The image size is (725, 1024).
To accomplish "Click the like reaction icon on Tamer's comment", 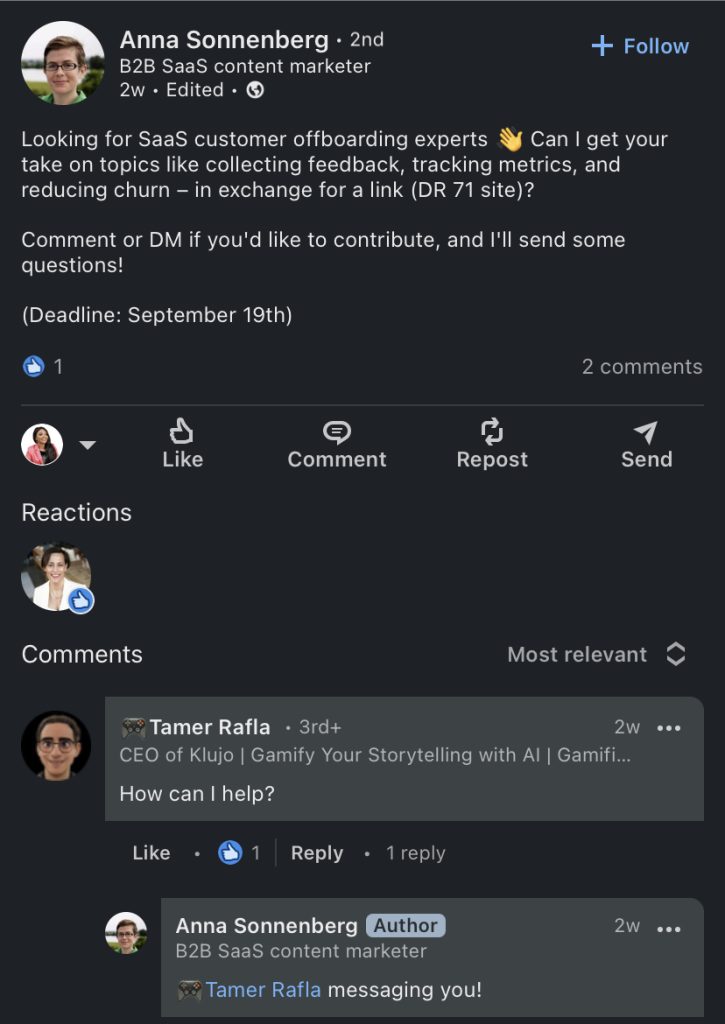I will 231,853.
